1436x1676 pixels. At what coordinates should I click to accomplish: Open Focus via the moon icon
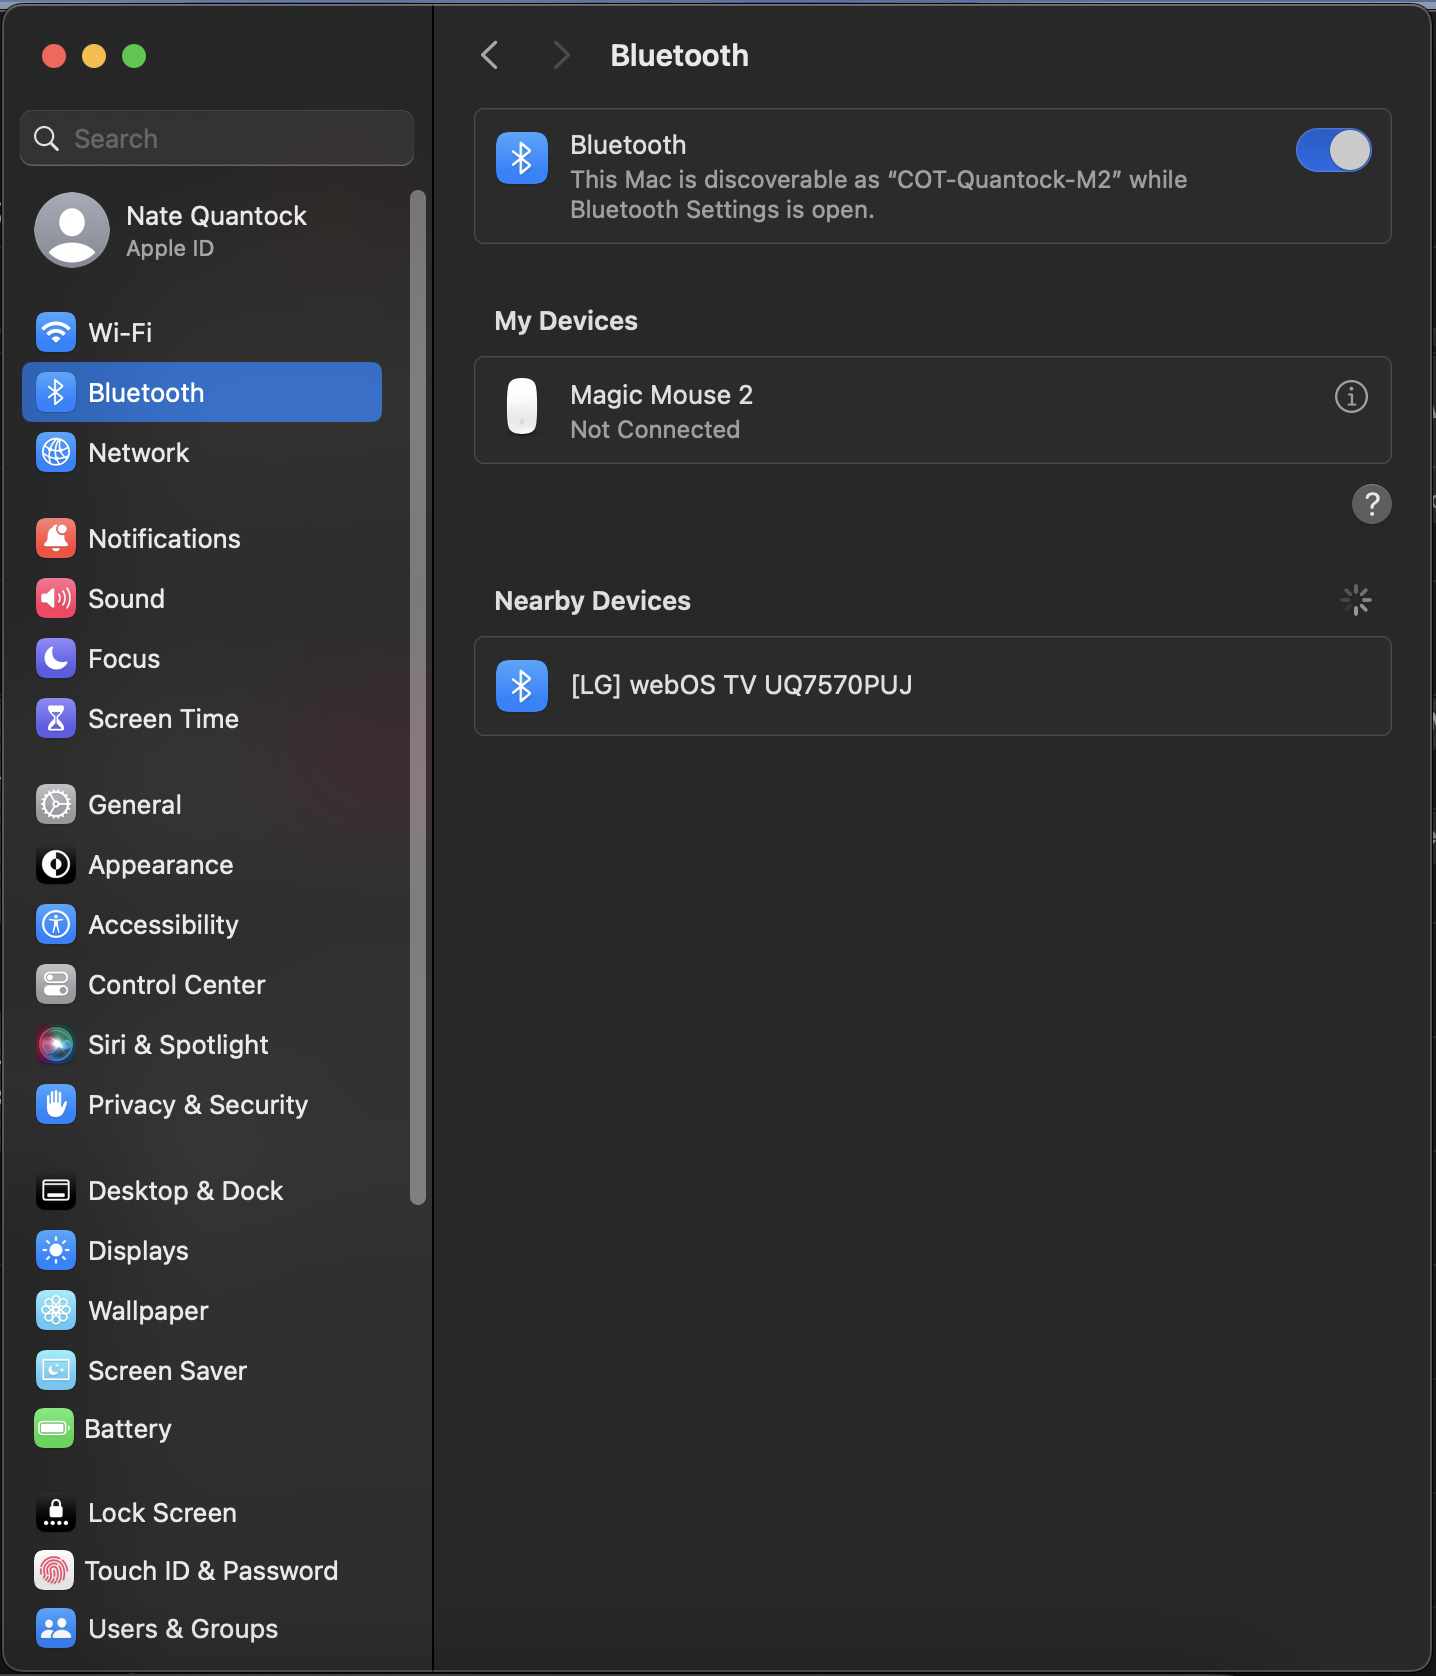pos(56,659)
